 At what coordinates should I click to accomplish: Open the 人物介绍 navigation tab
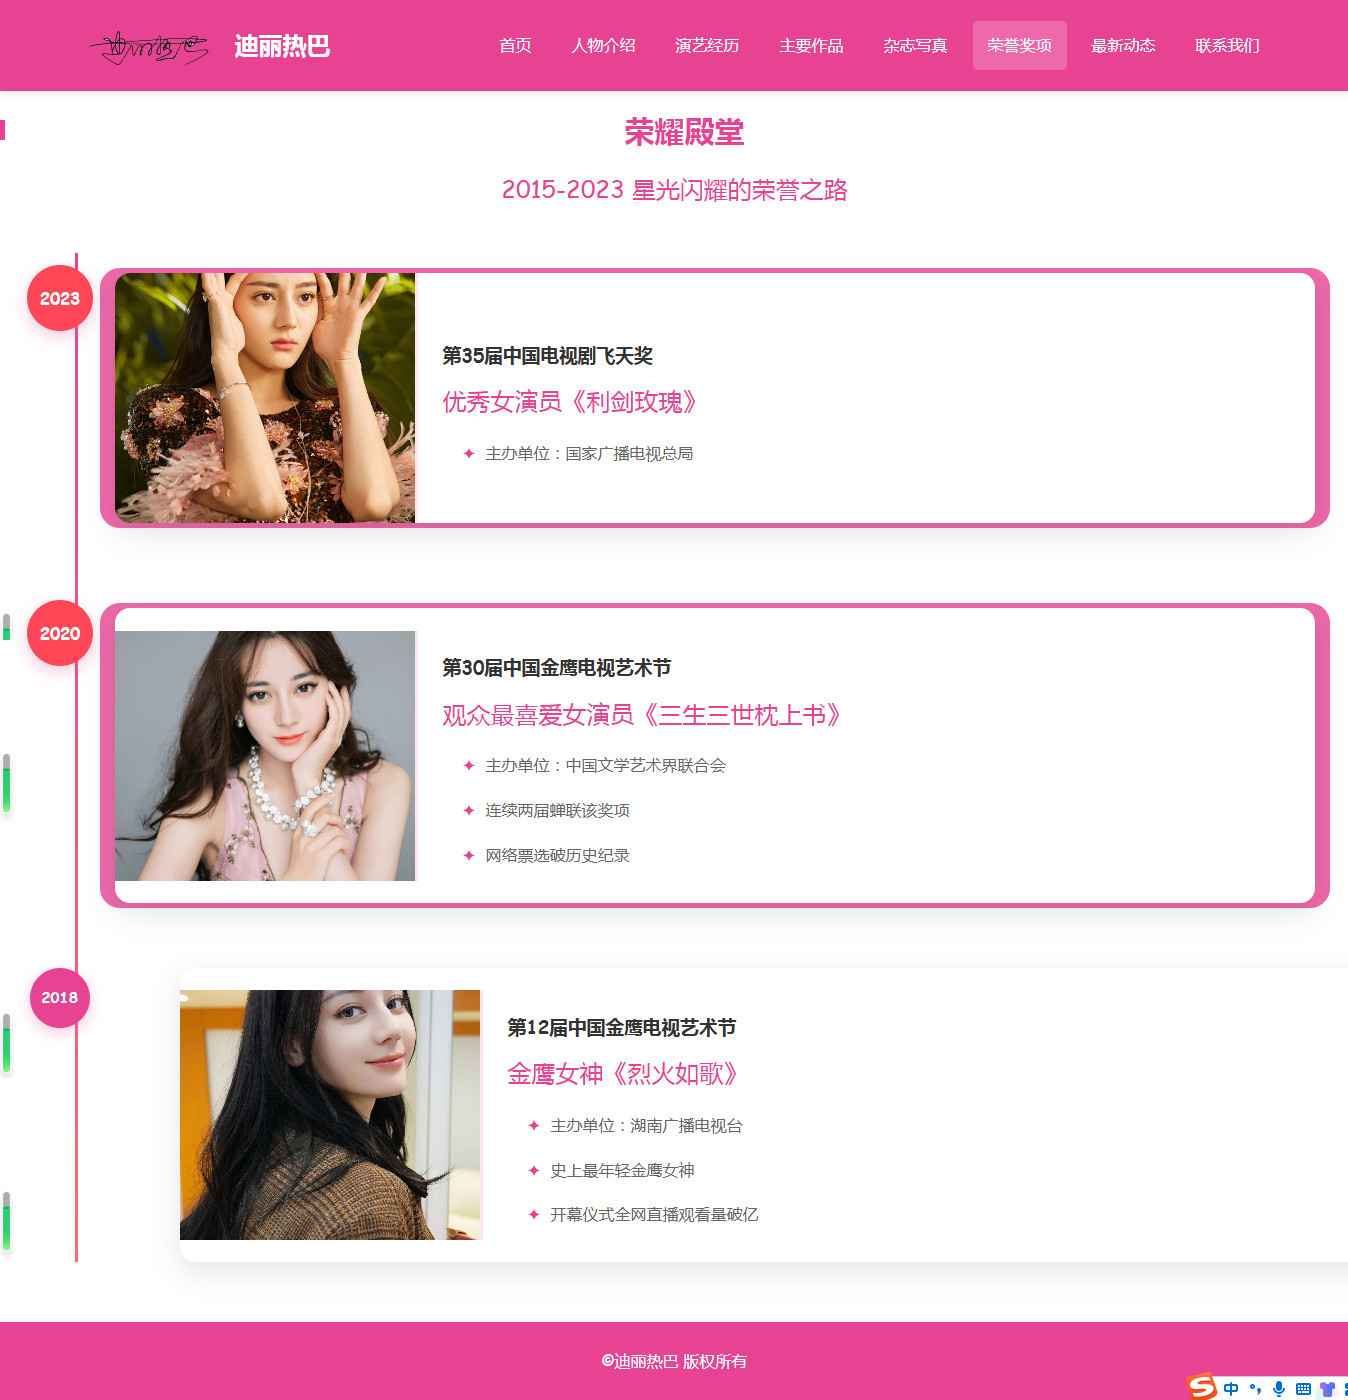click(x=603, y=45)
